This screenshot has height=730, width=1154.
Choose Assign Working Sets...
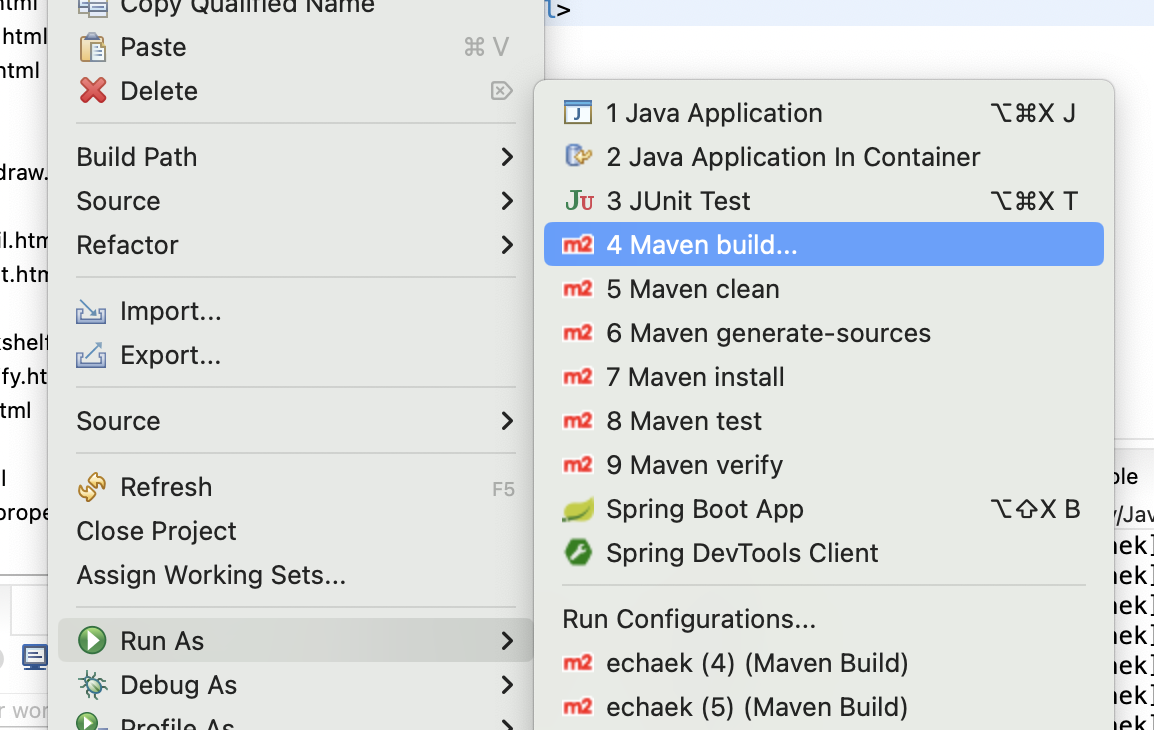tap(295, 575)
